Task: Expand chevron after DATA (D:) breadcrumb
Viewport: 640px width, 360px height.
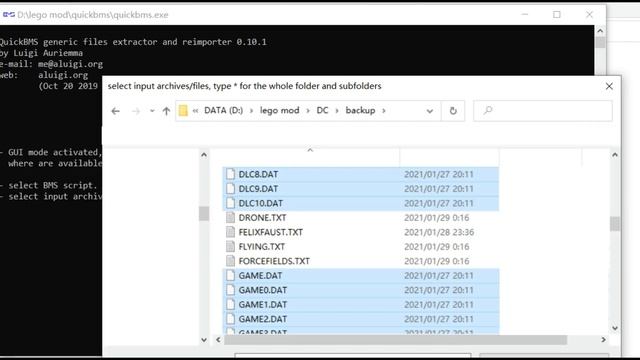Action: tap(251, 111)
